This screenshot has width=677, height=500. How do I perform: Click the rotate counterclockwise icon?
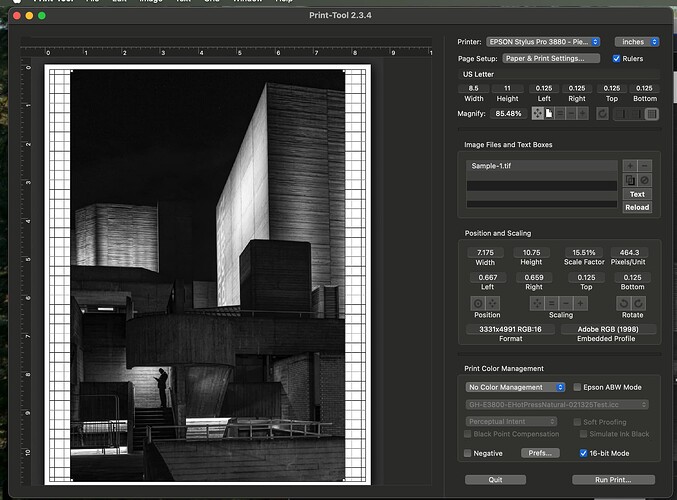tap(625, 303)
